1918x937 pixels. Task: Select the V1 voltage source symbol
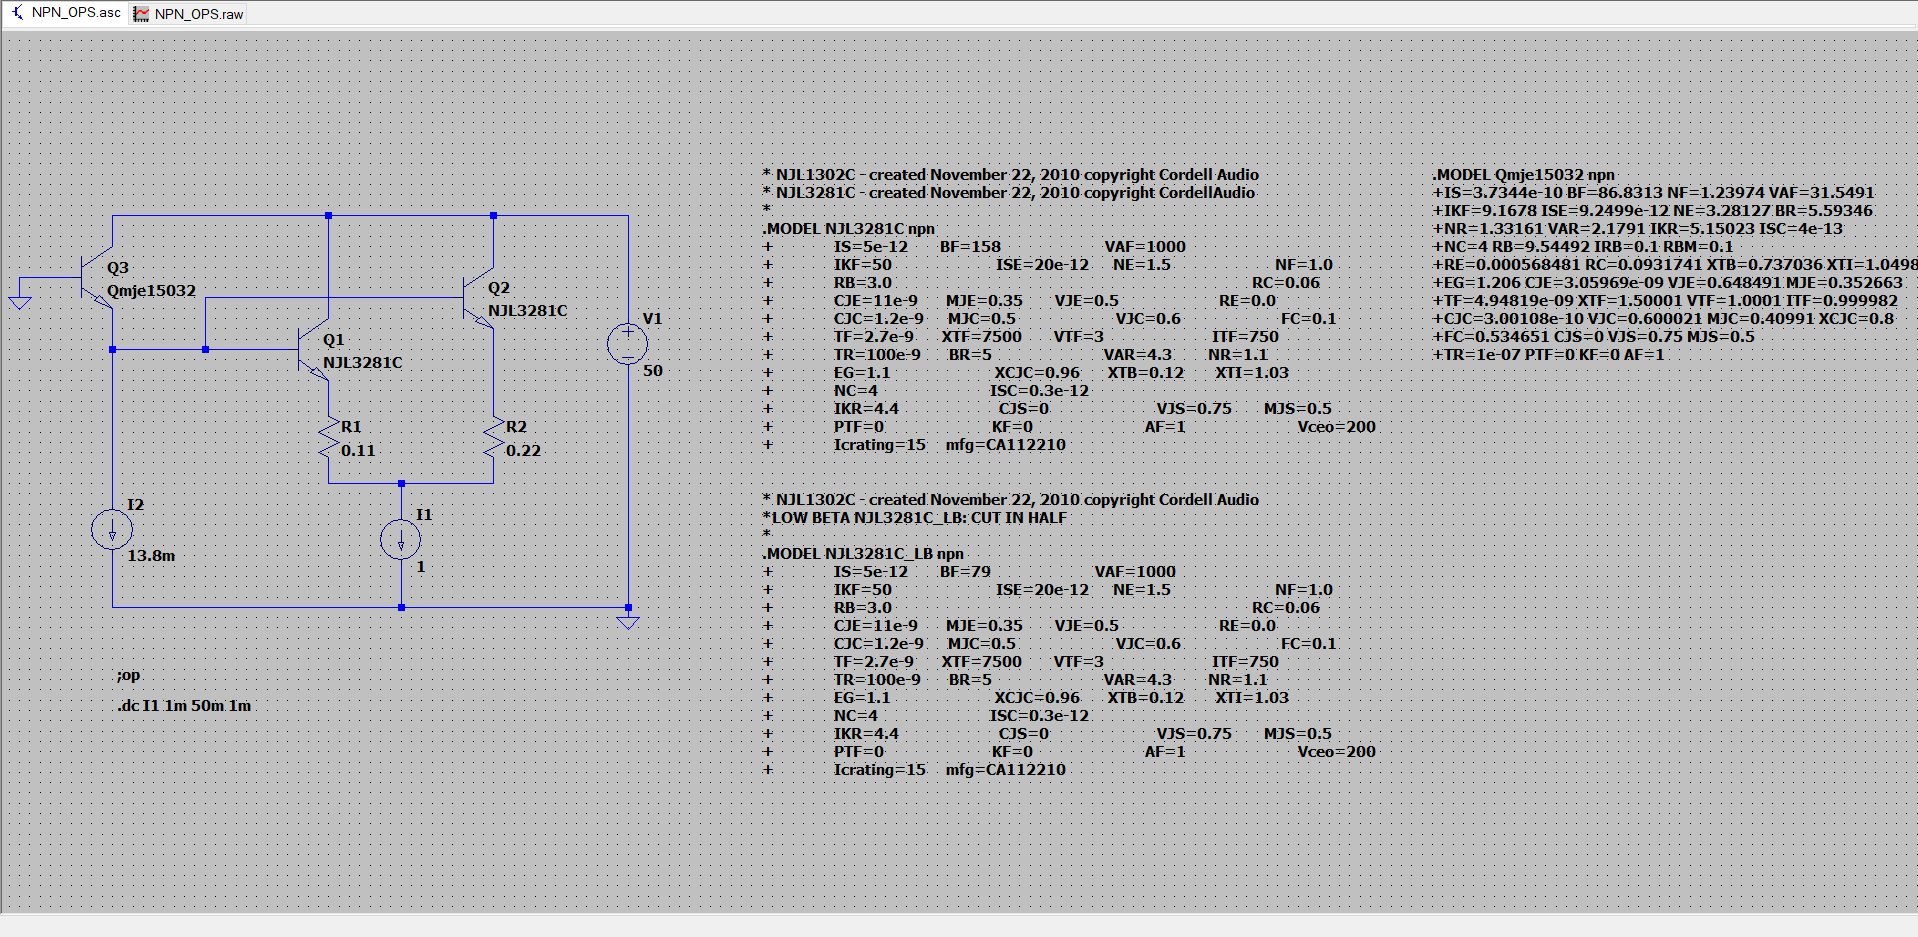click(628, 344)
